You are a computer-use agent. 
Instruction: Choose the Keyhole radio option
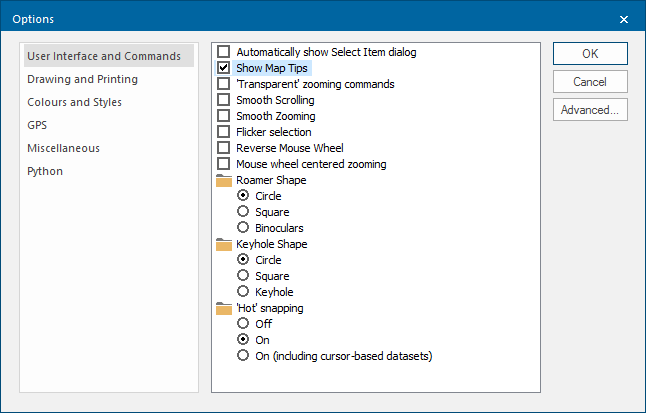coord(243,291)
